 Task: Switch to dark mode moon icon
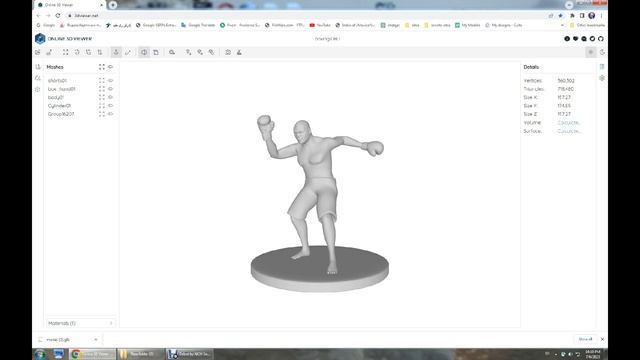point(602,52)
